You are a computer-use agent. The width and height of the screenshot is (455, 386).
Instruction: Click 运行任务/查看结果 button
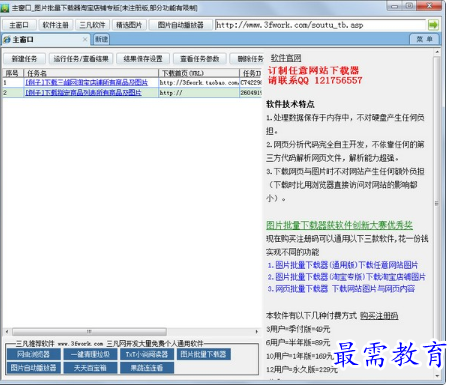(81, 59)
